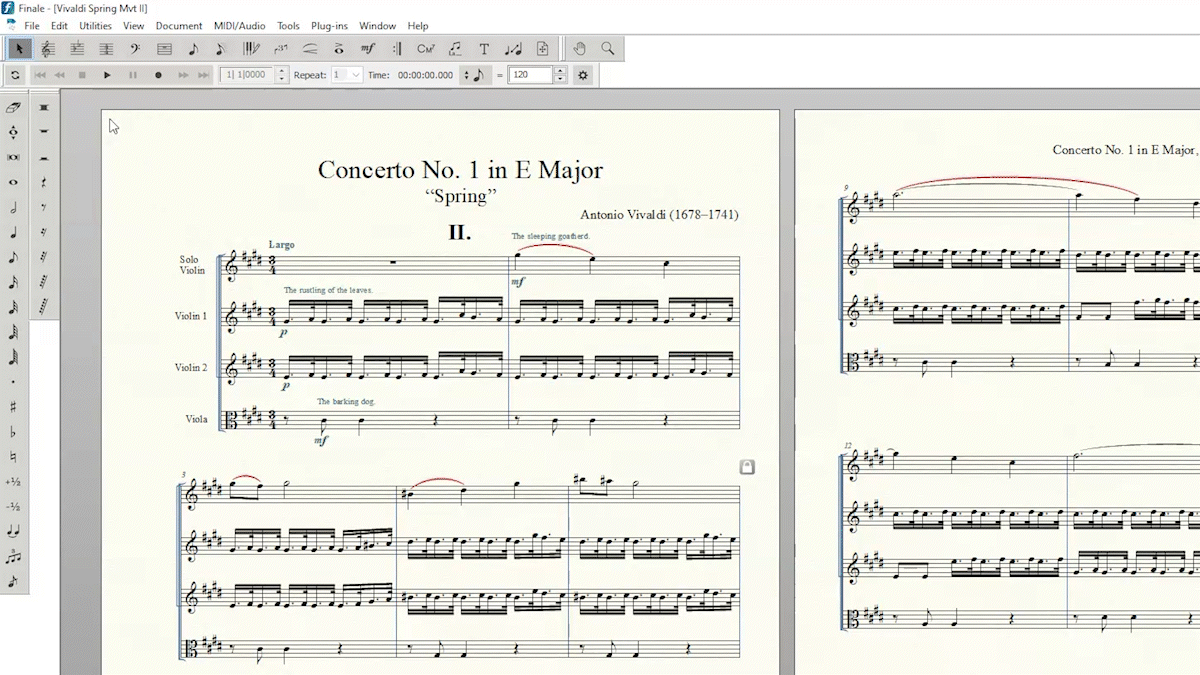Open the tempo note duration dropdown
The width and height of the screenshot is (1200, 675).
[x=477, y=75]
